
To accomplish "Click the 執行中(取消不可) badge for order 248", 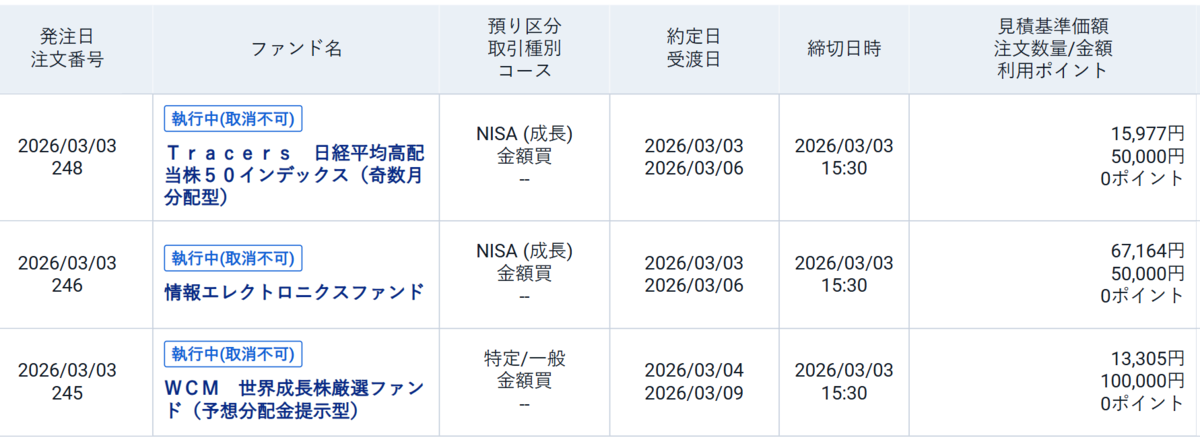I will (233, 119).
